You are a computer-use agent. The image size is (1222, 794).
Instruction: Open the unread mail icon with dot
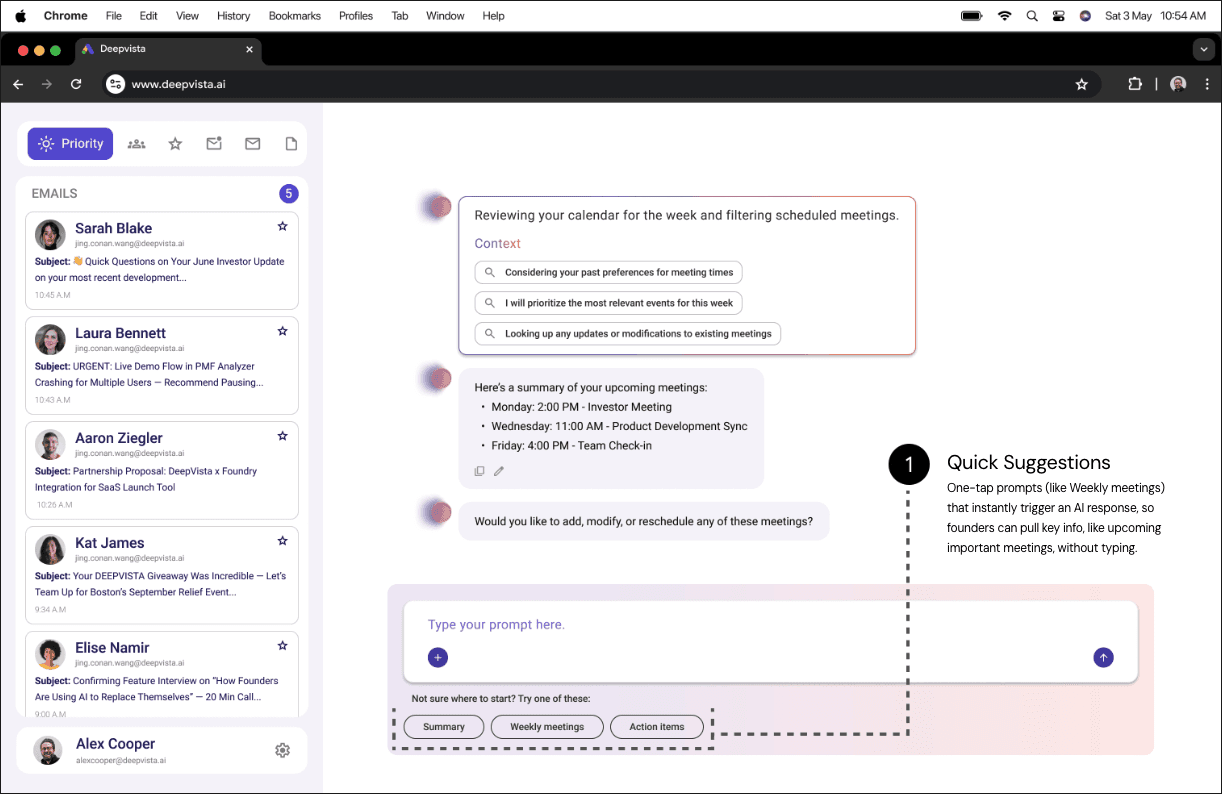pyautogui.click(x=214, y=144)
